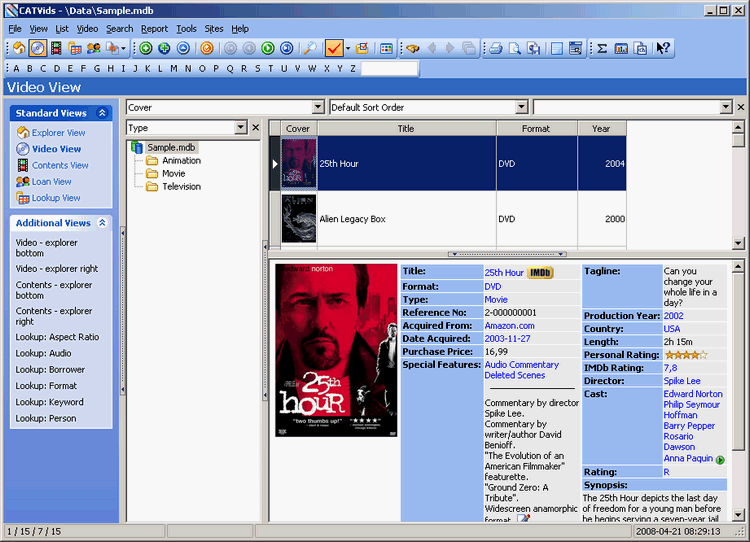Click the Lookup View table toolbar icon
750x542 pixels.
[x=75, y=48]
